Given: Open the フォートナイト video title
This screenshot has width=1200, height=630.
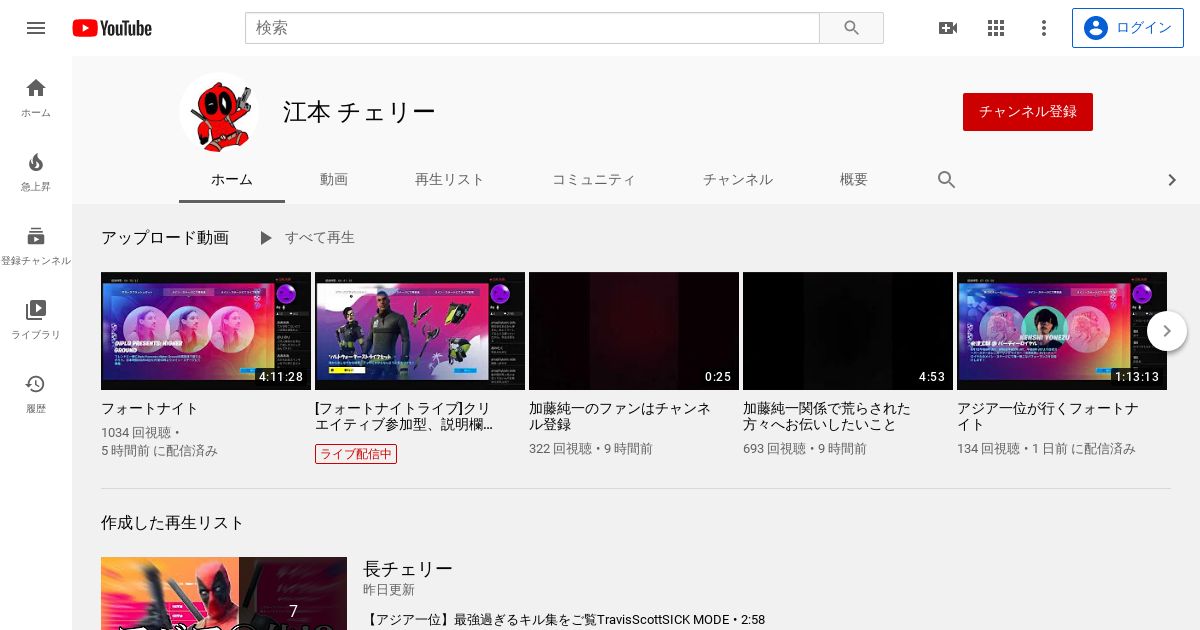Looking at the screenshot, I should (x=150, y=409).
